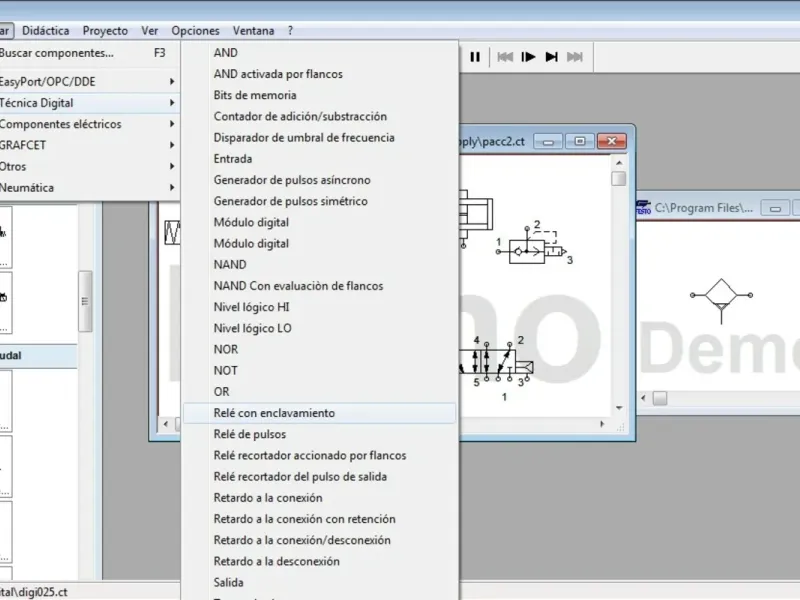Select OR gate entry
The width and height of the screenshot is (800, 600).
click(x=319, y=392)
